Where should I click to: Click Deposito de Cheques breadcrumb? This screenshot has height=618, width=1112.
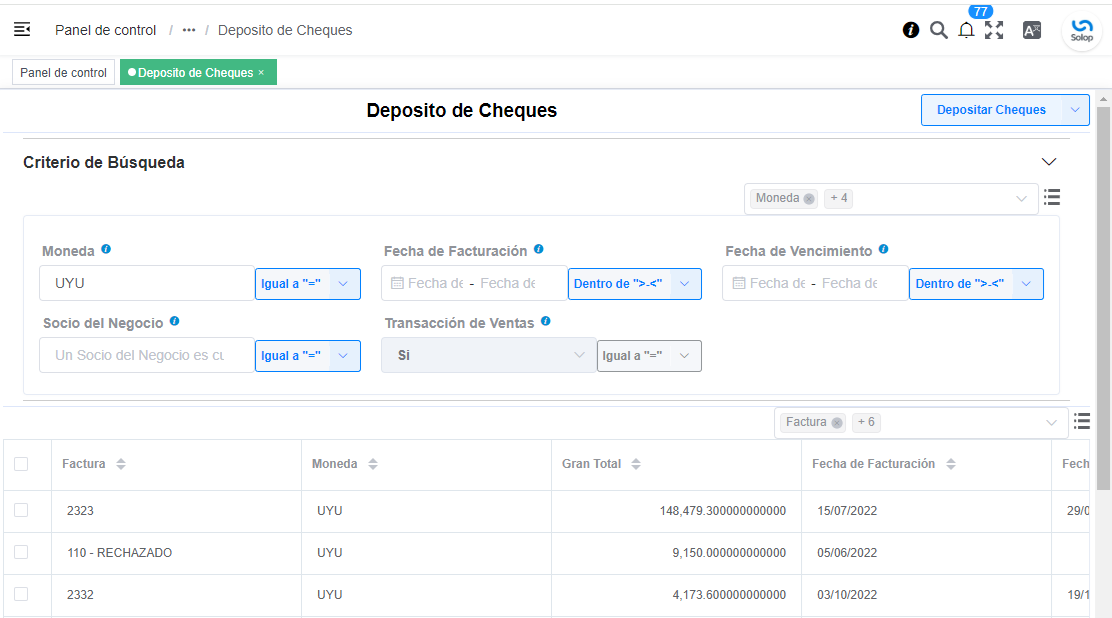point(285,30)
